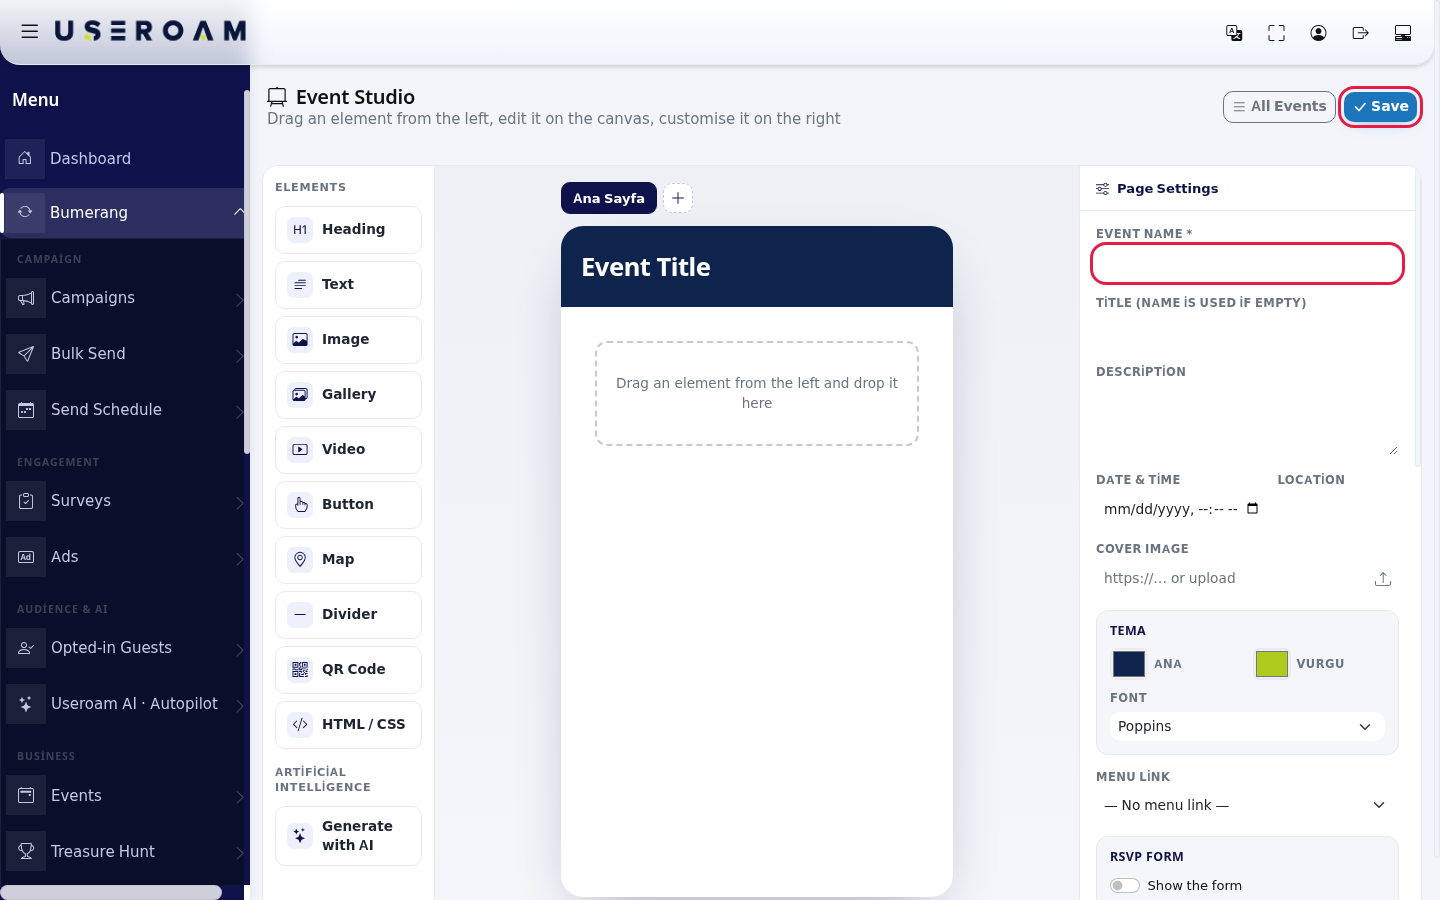Pick the QR Code element
This screenshot has height=900, width=1440.
(x=348, y=670)
